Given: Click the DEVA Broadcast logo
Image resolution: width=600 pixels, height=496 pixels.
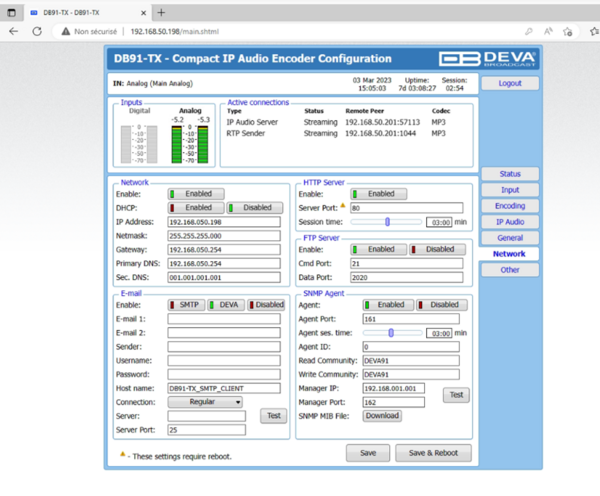Looking at the screenshot, I should pos(487,59).
